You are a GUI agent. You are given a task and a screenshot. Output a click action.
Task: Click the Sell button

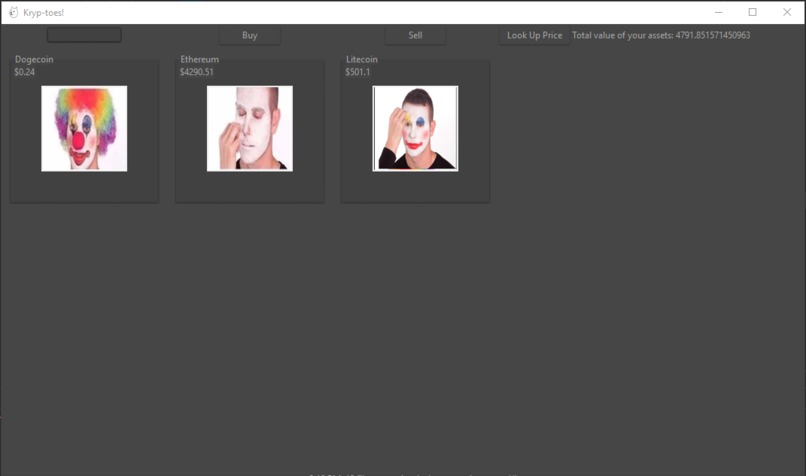click(x=415, y=35)
